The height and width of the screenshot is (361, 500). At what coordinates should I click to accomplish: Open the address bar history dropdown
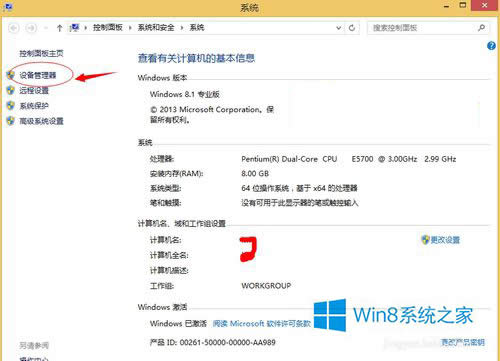tap(339, 28)
